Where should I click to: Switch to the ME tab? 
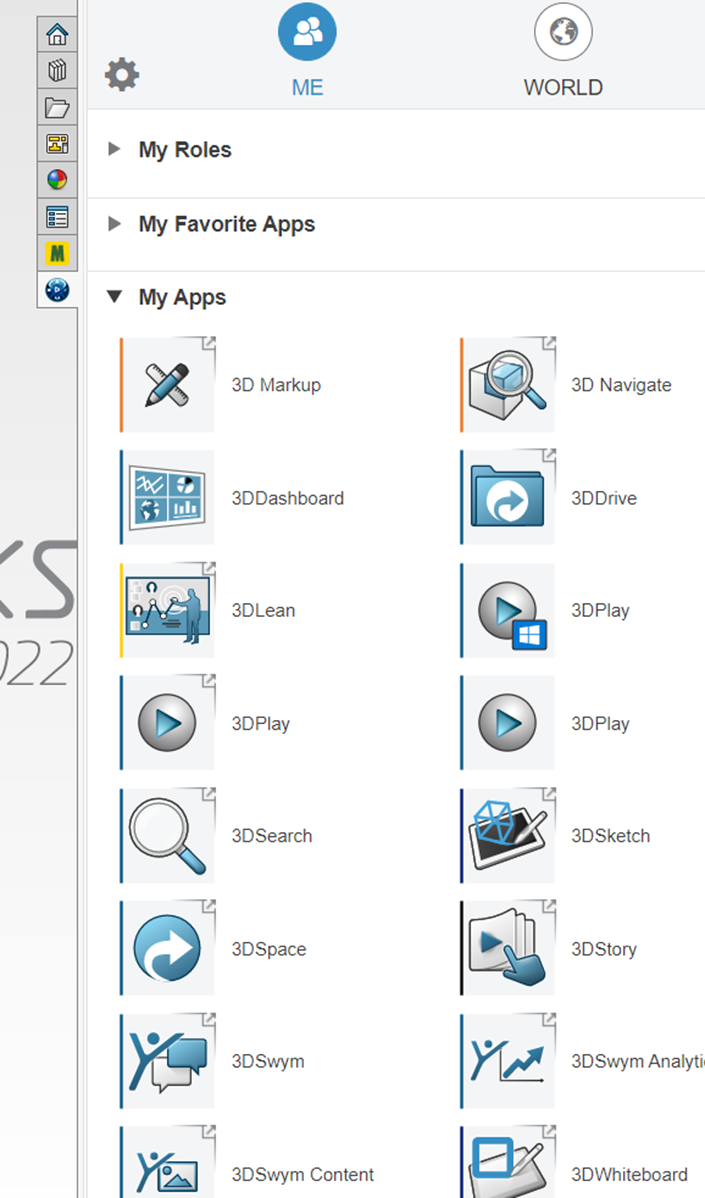(x=307, y=50)
